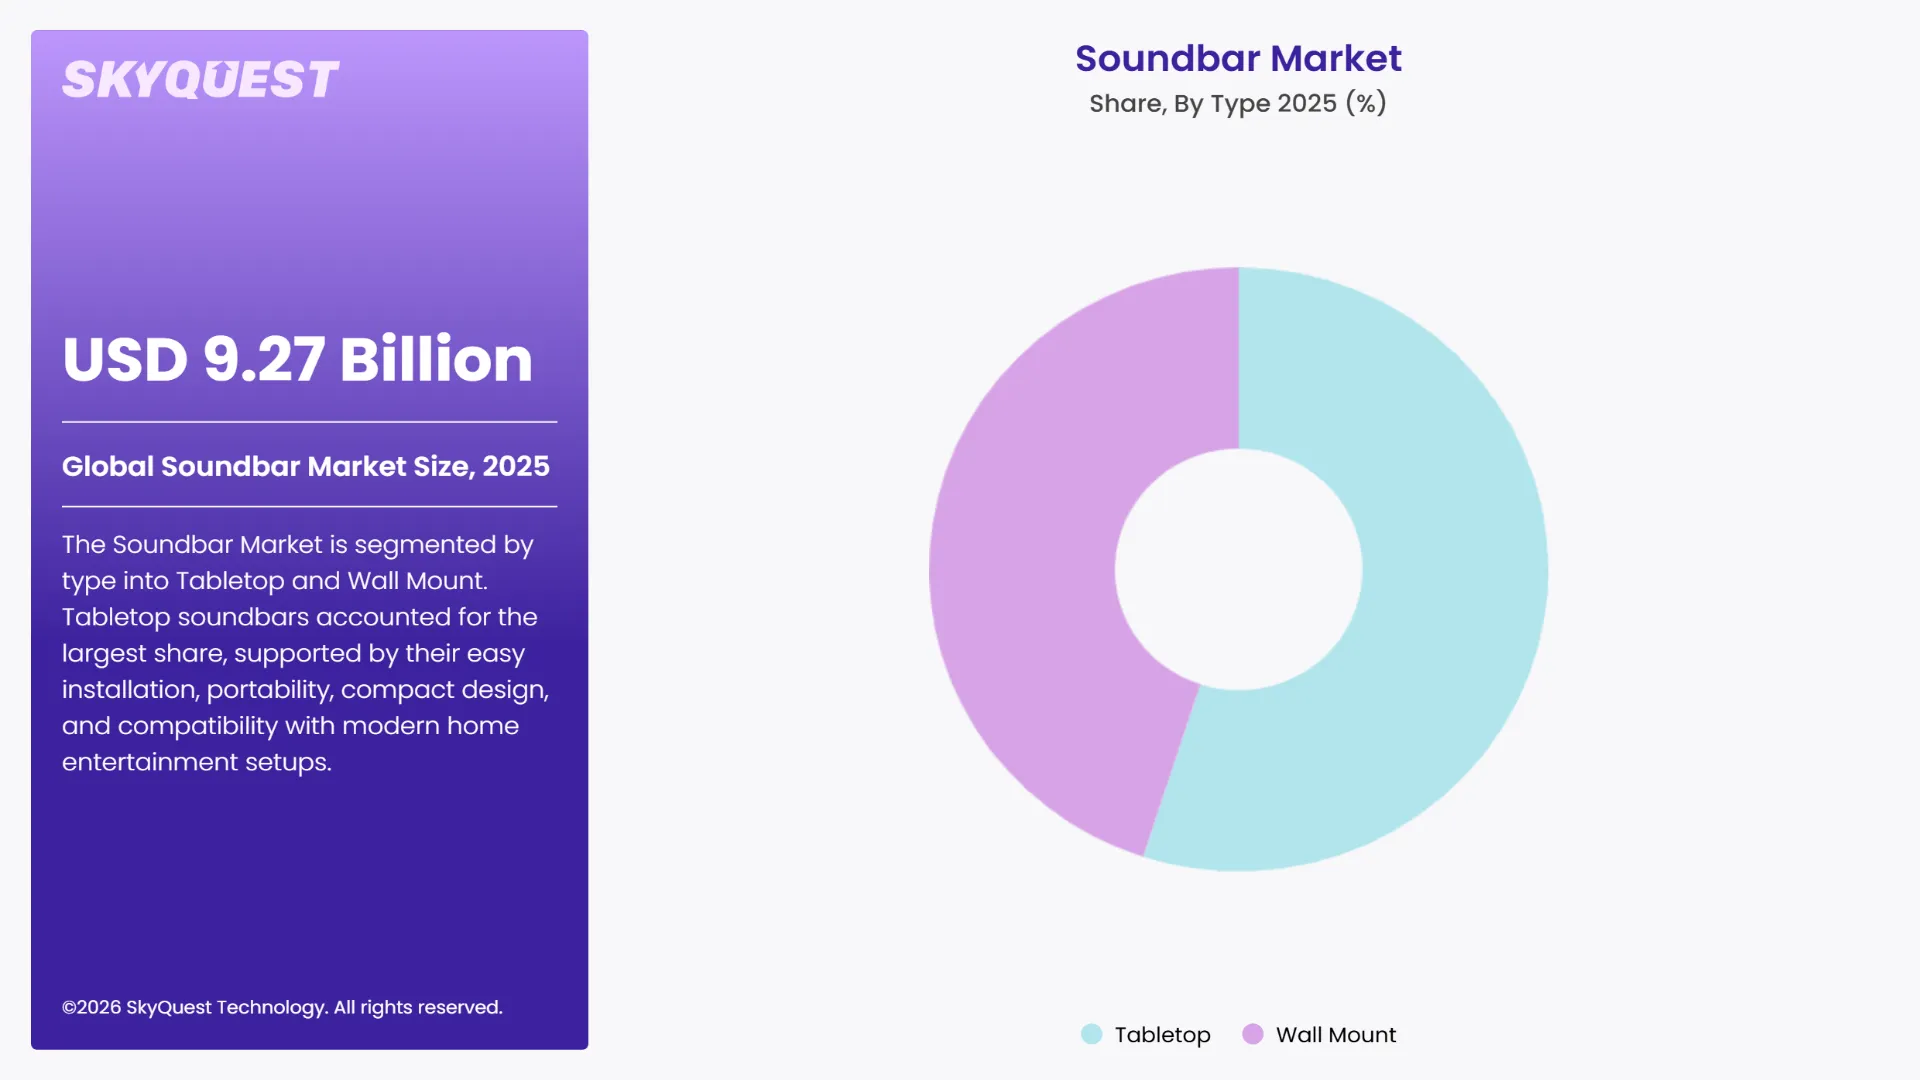Click the 'Share, By Type 2025 (%)' subtitle
The width and height of the screenshot is (1920, 1080).
1238,103
